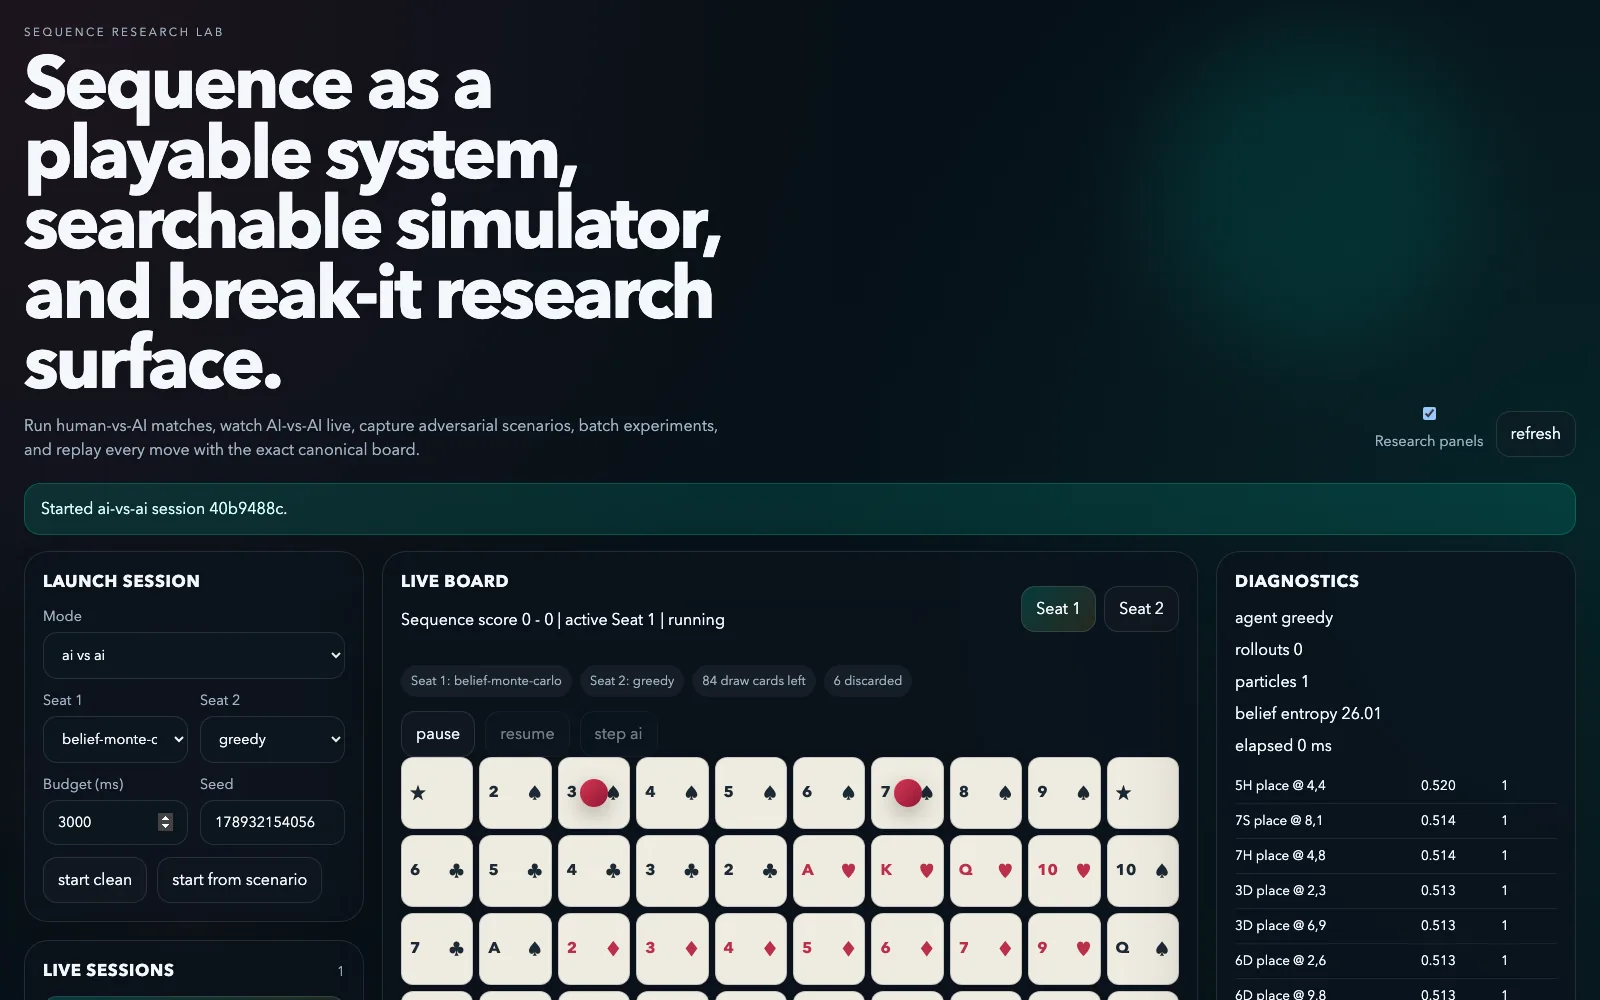Switch to the Seat 2 view tab
1600x1000 pixels.
coord(1141,609)
